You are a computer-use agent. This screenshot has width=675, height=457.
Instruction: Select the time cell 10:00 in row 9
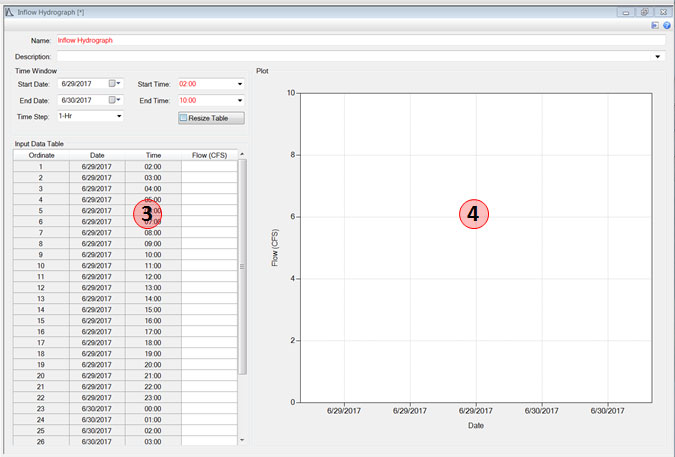tap(153, 255)
